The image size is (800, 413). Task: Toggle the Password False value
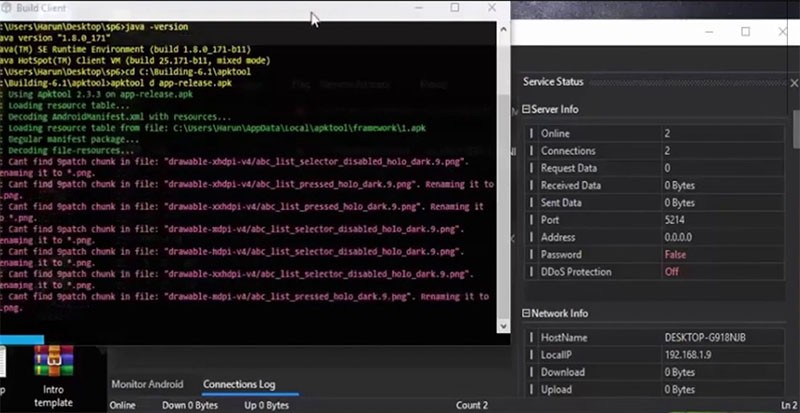pyautogui.click(x=676, y=255)
